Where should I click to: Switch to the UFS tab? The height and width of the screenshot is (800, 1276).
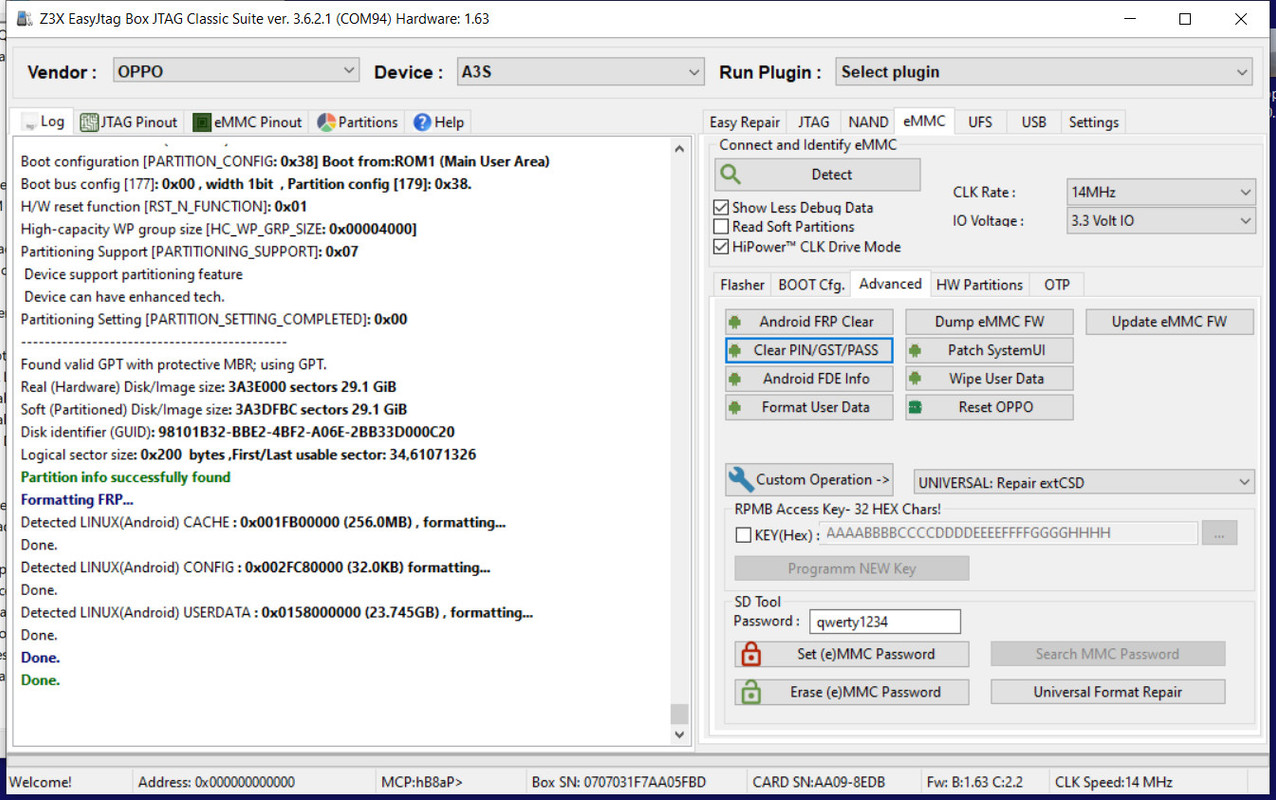[980, 122]
